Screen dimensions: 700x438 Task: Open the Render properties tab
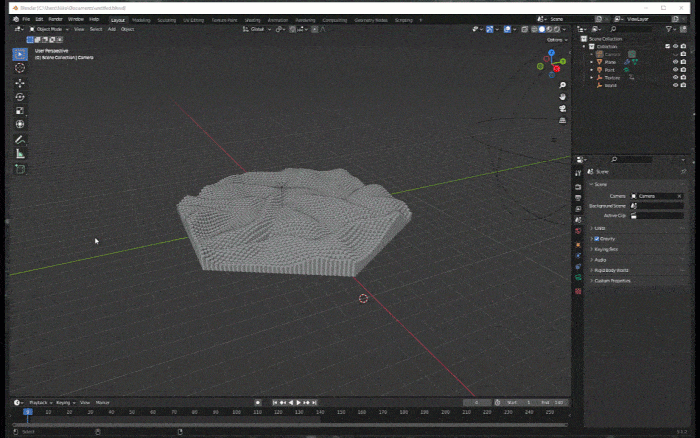pyautogui.click(x=578, y=187)
